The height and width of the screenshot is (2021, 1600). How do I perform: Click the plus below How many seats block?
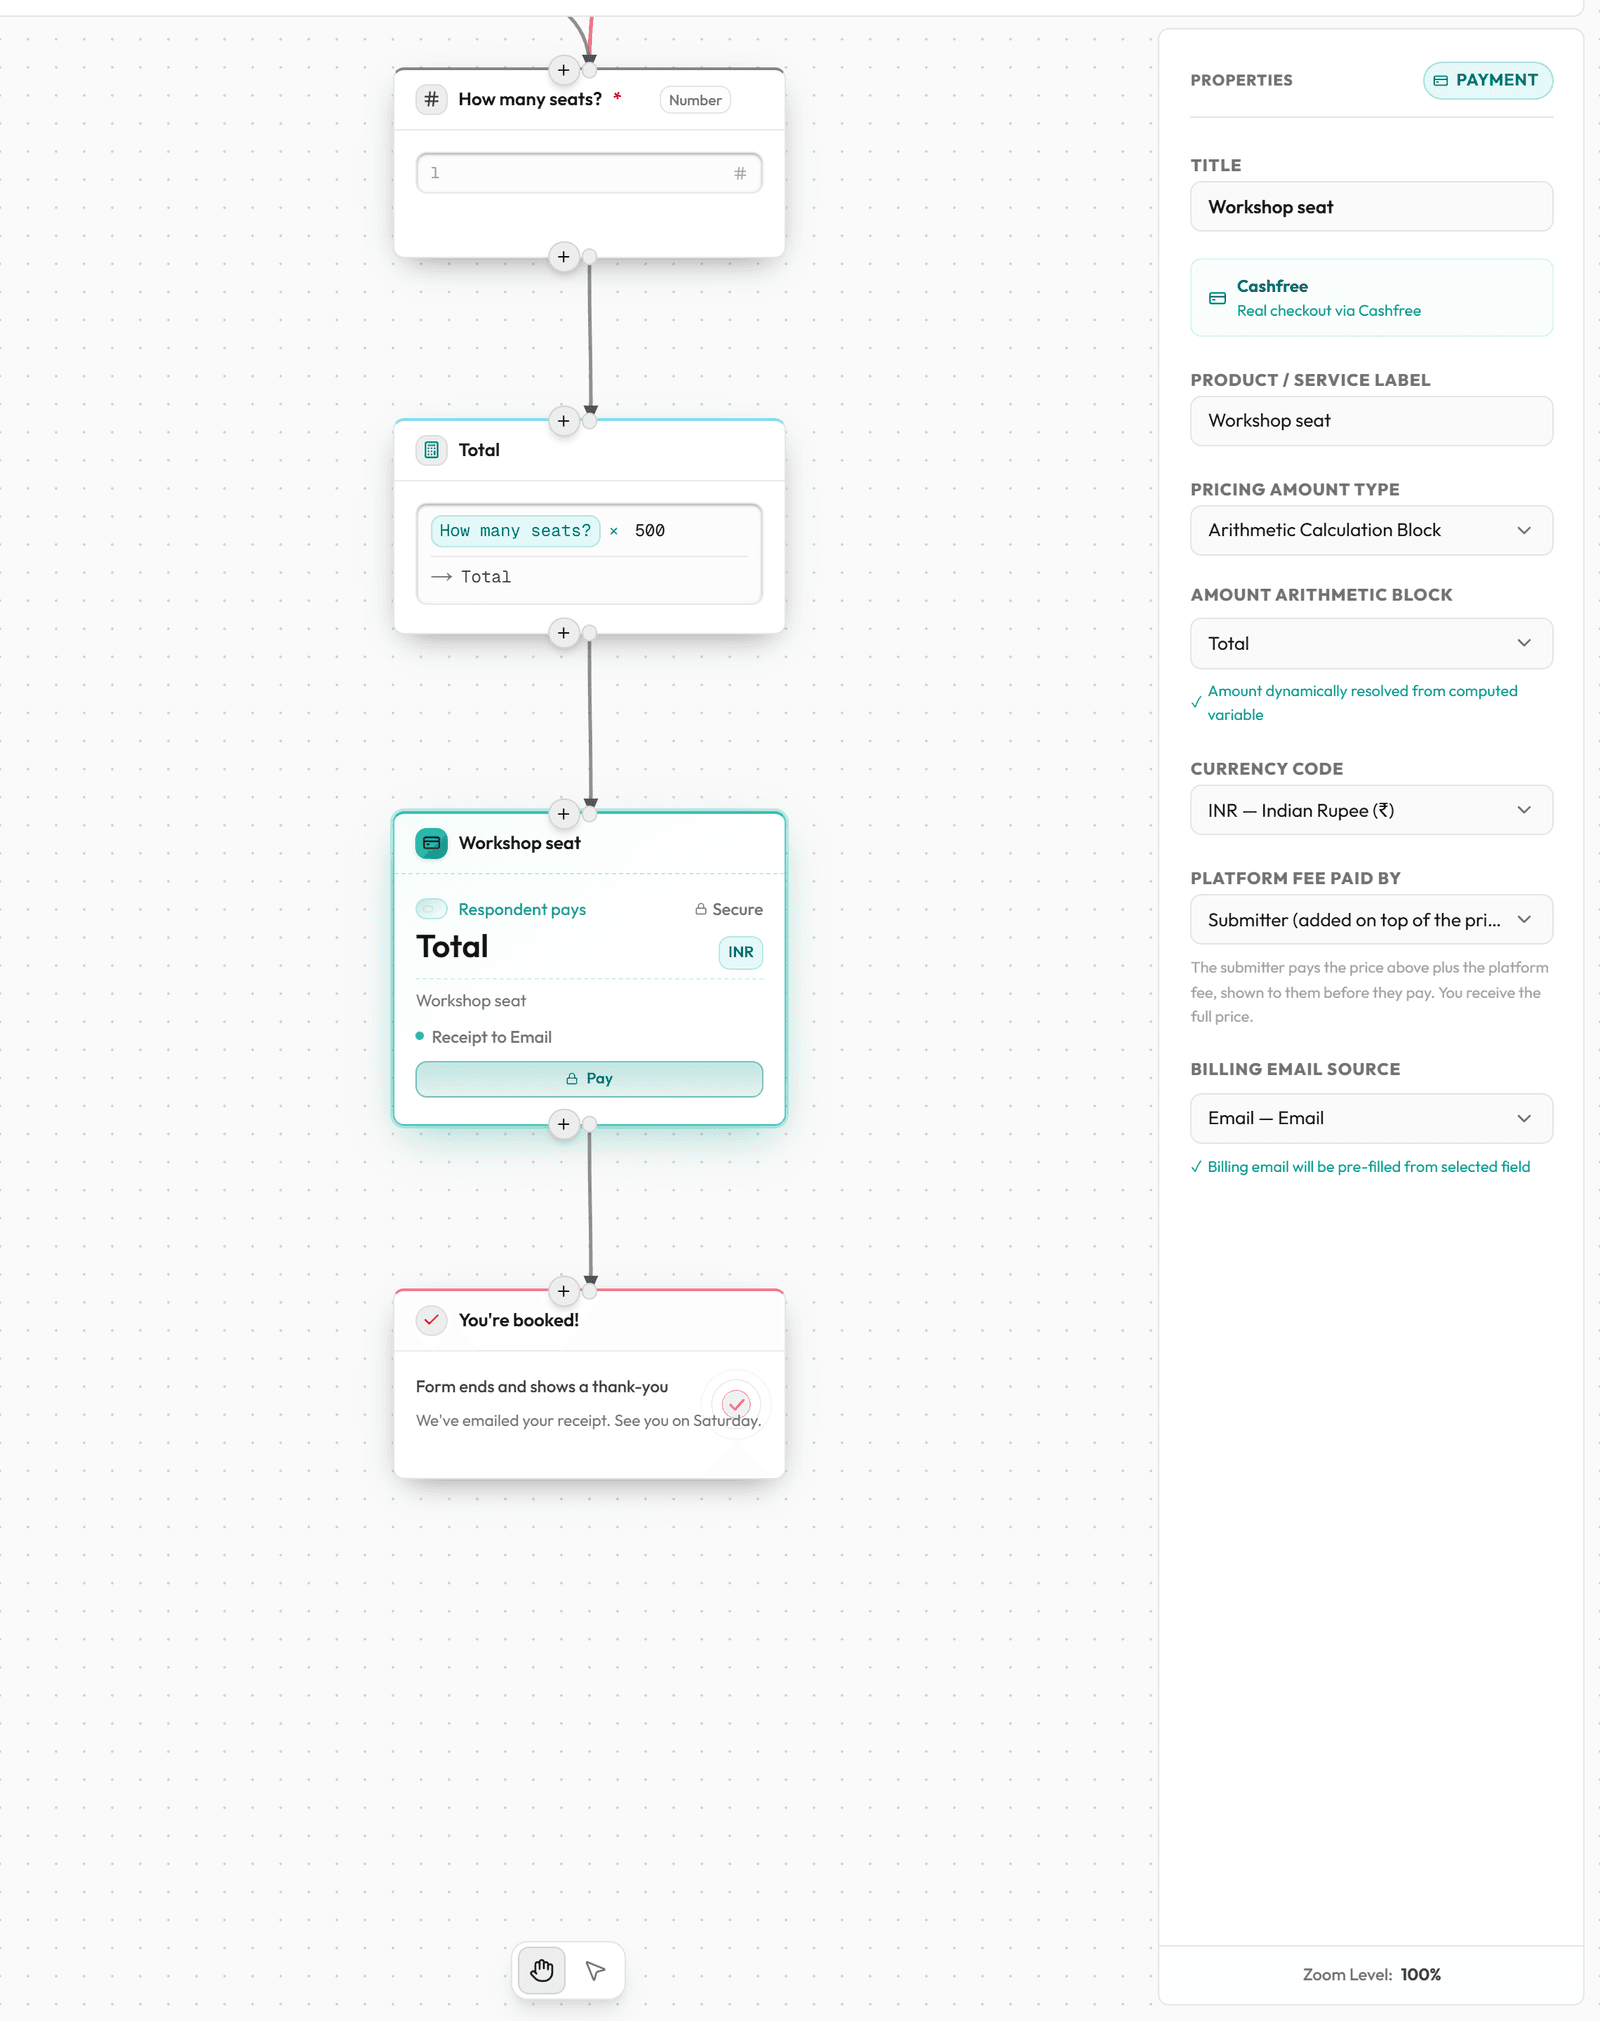click(x=564, y=257)
